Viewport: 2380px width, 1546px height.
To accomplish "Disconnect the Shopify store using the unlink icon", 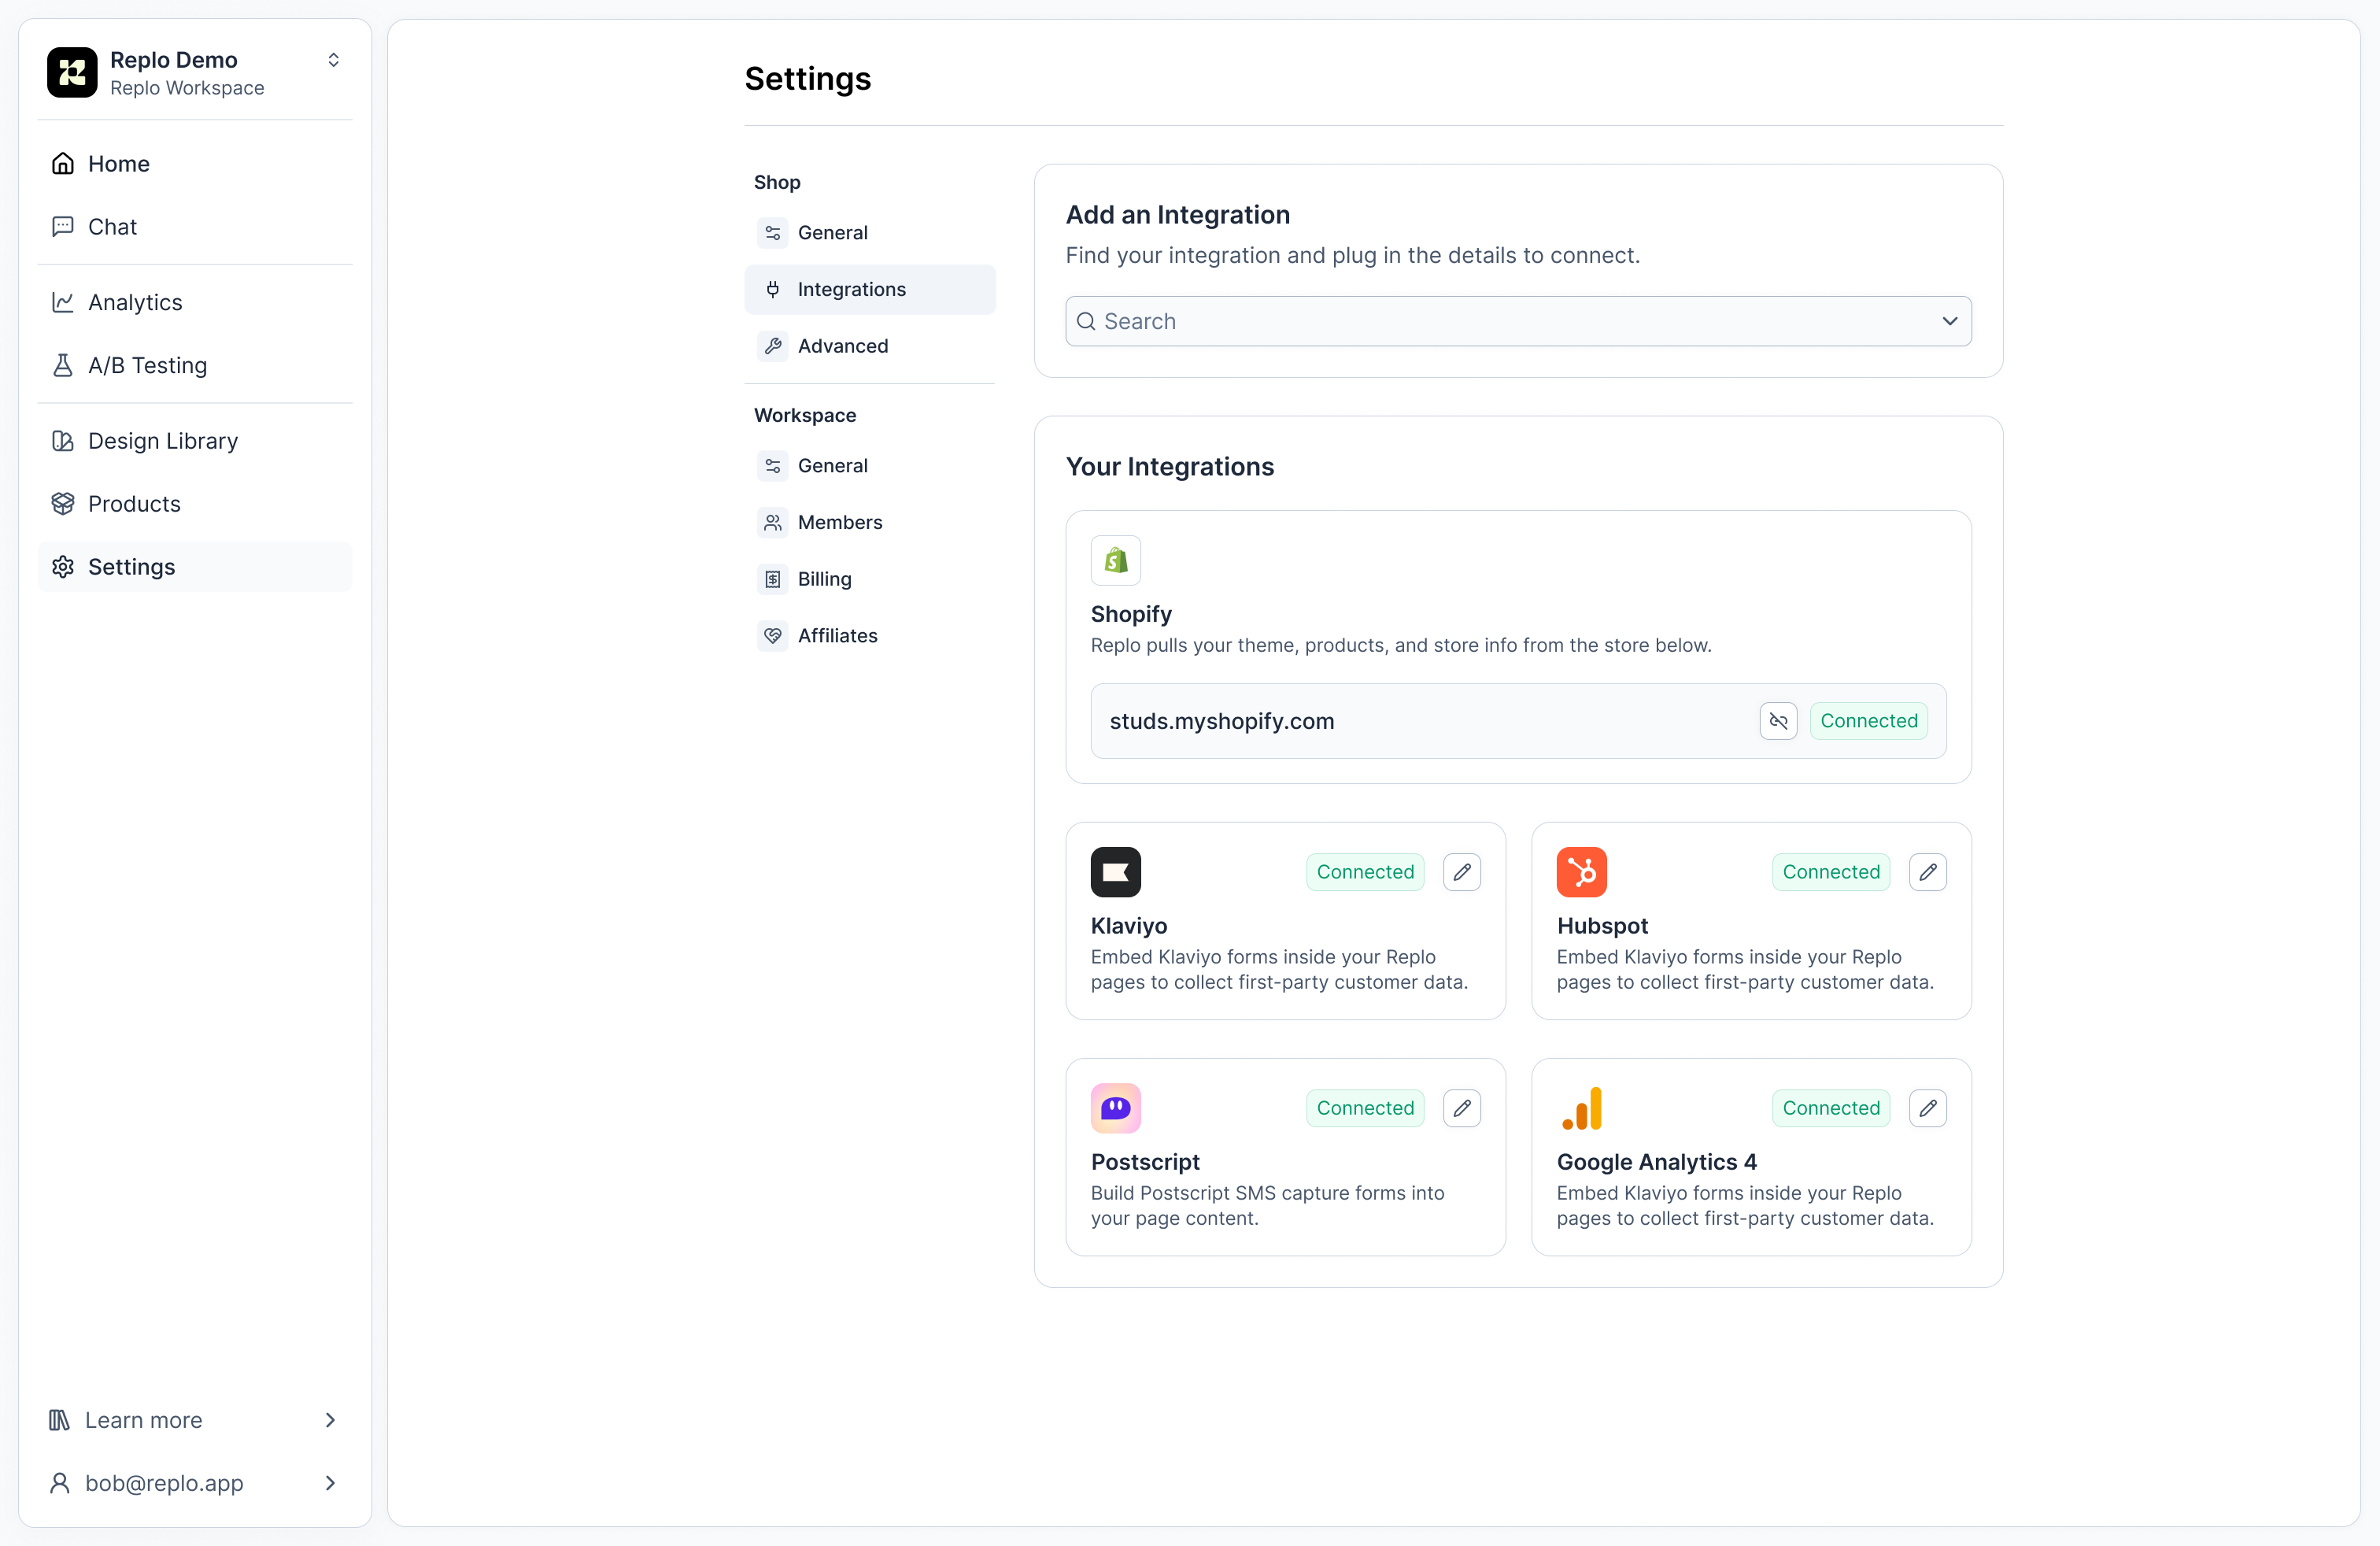I will tap(1777, 720).
